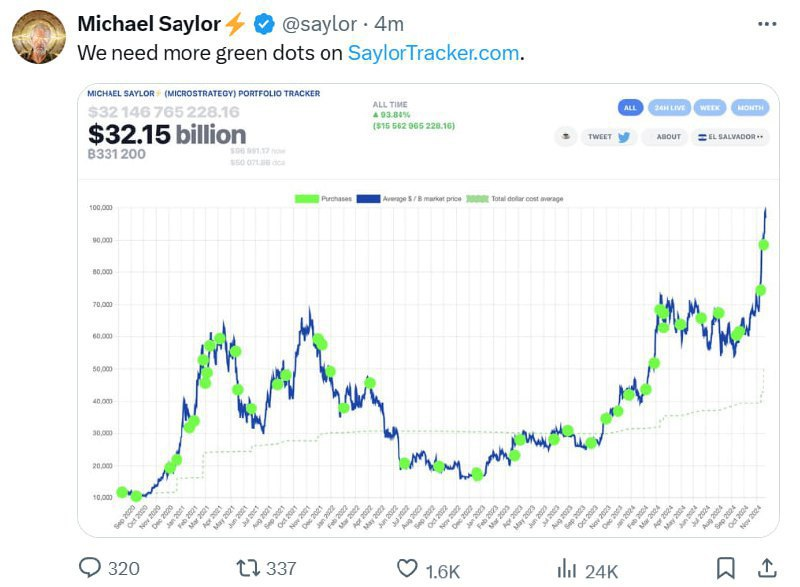Select the ALL time range tab
The width and height of the screenshot is (800, 587).
click(629, 108)
